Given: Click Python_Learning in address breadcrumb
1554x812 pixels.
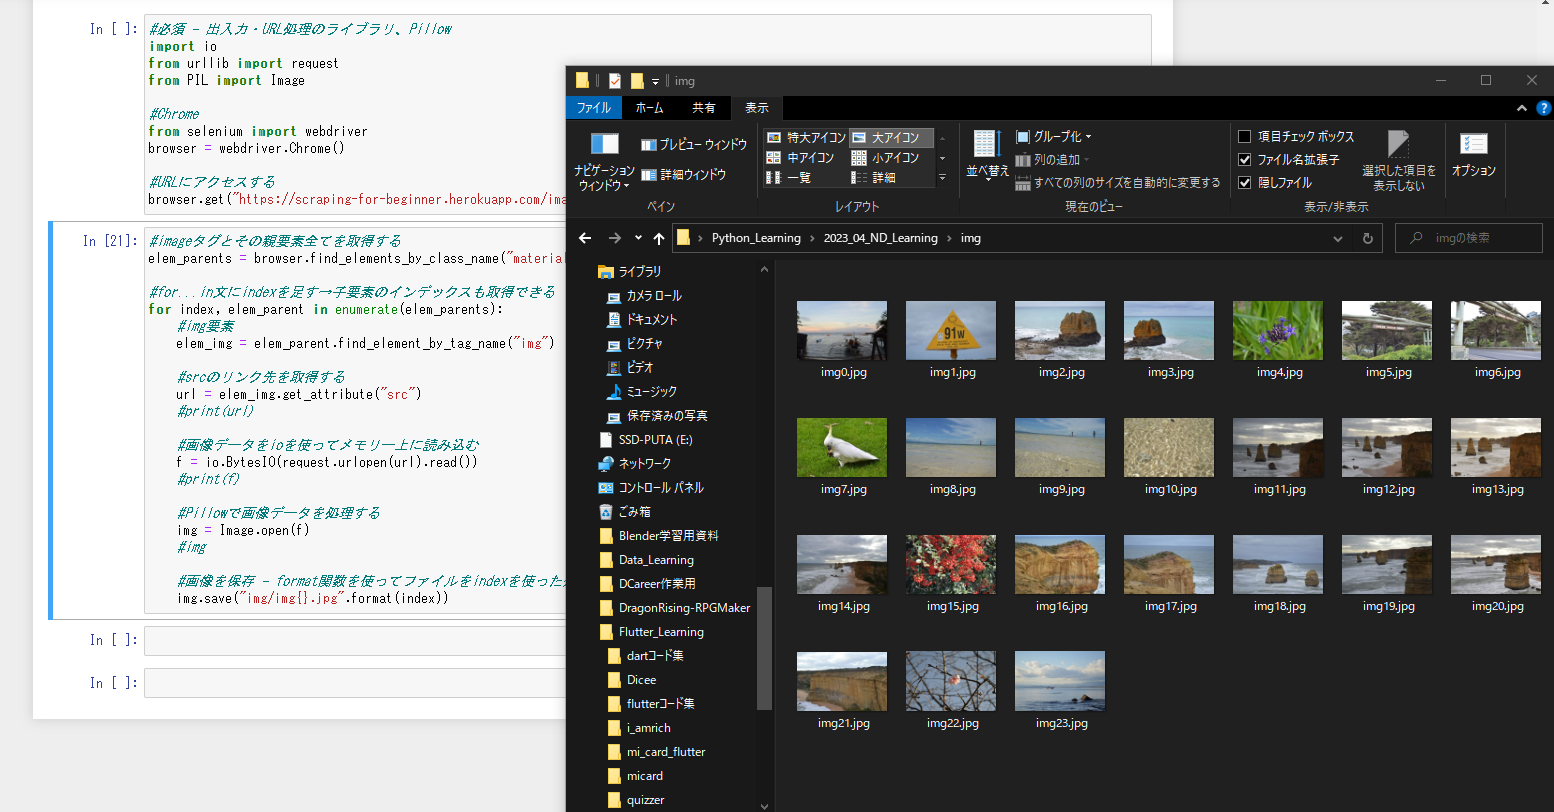Looking at the screenshot, I should 756,238.
